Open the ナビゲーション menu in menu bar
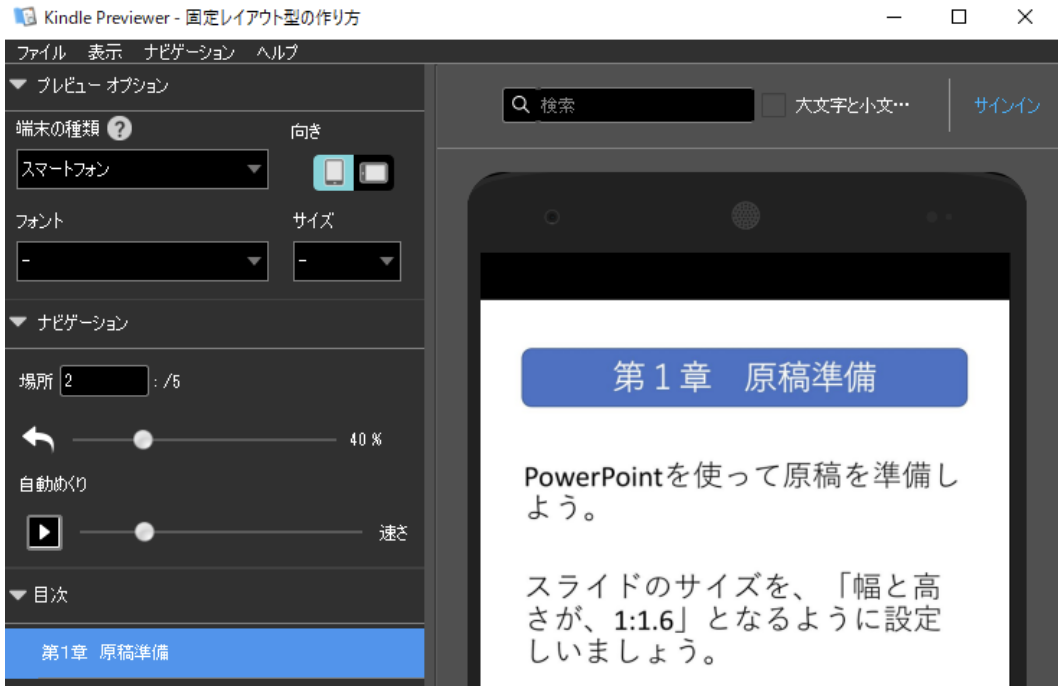The width and height of the screenshot is (1058, 686). coord(189,52)
